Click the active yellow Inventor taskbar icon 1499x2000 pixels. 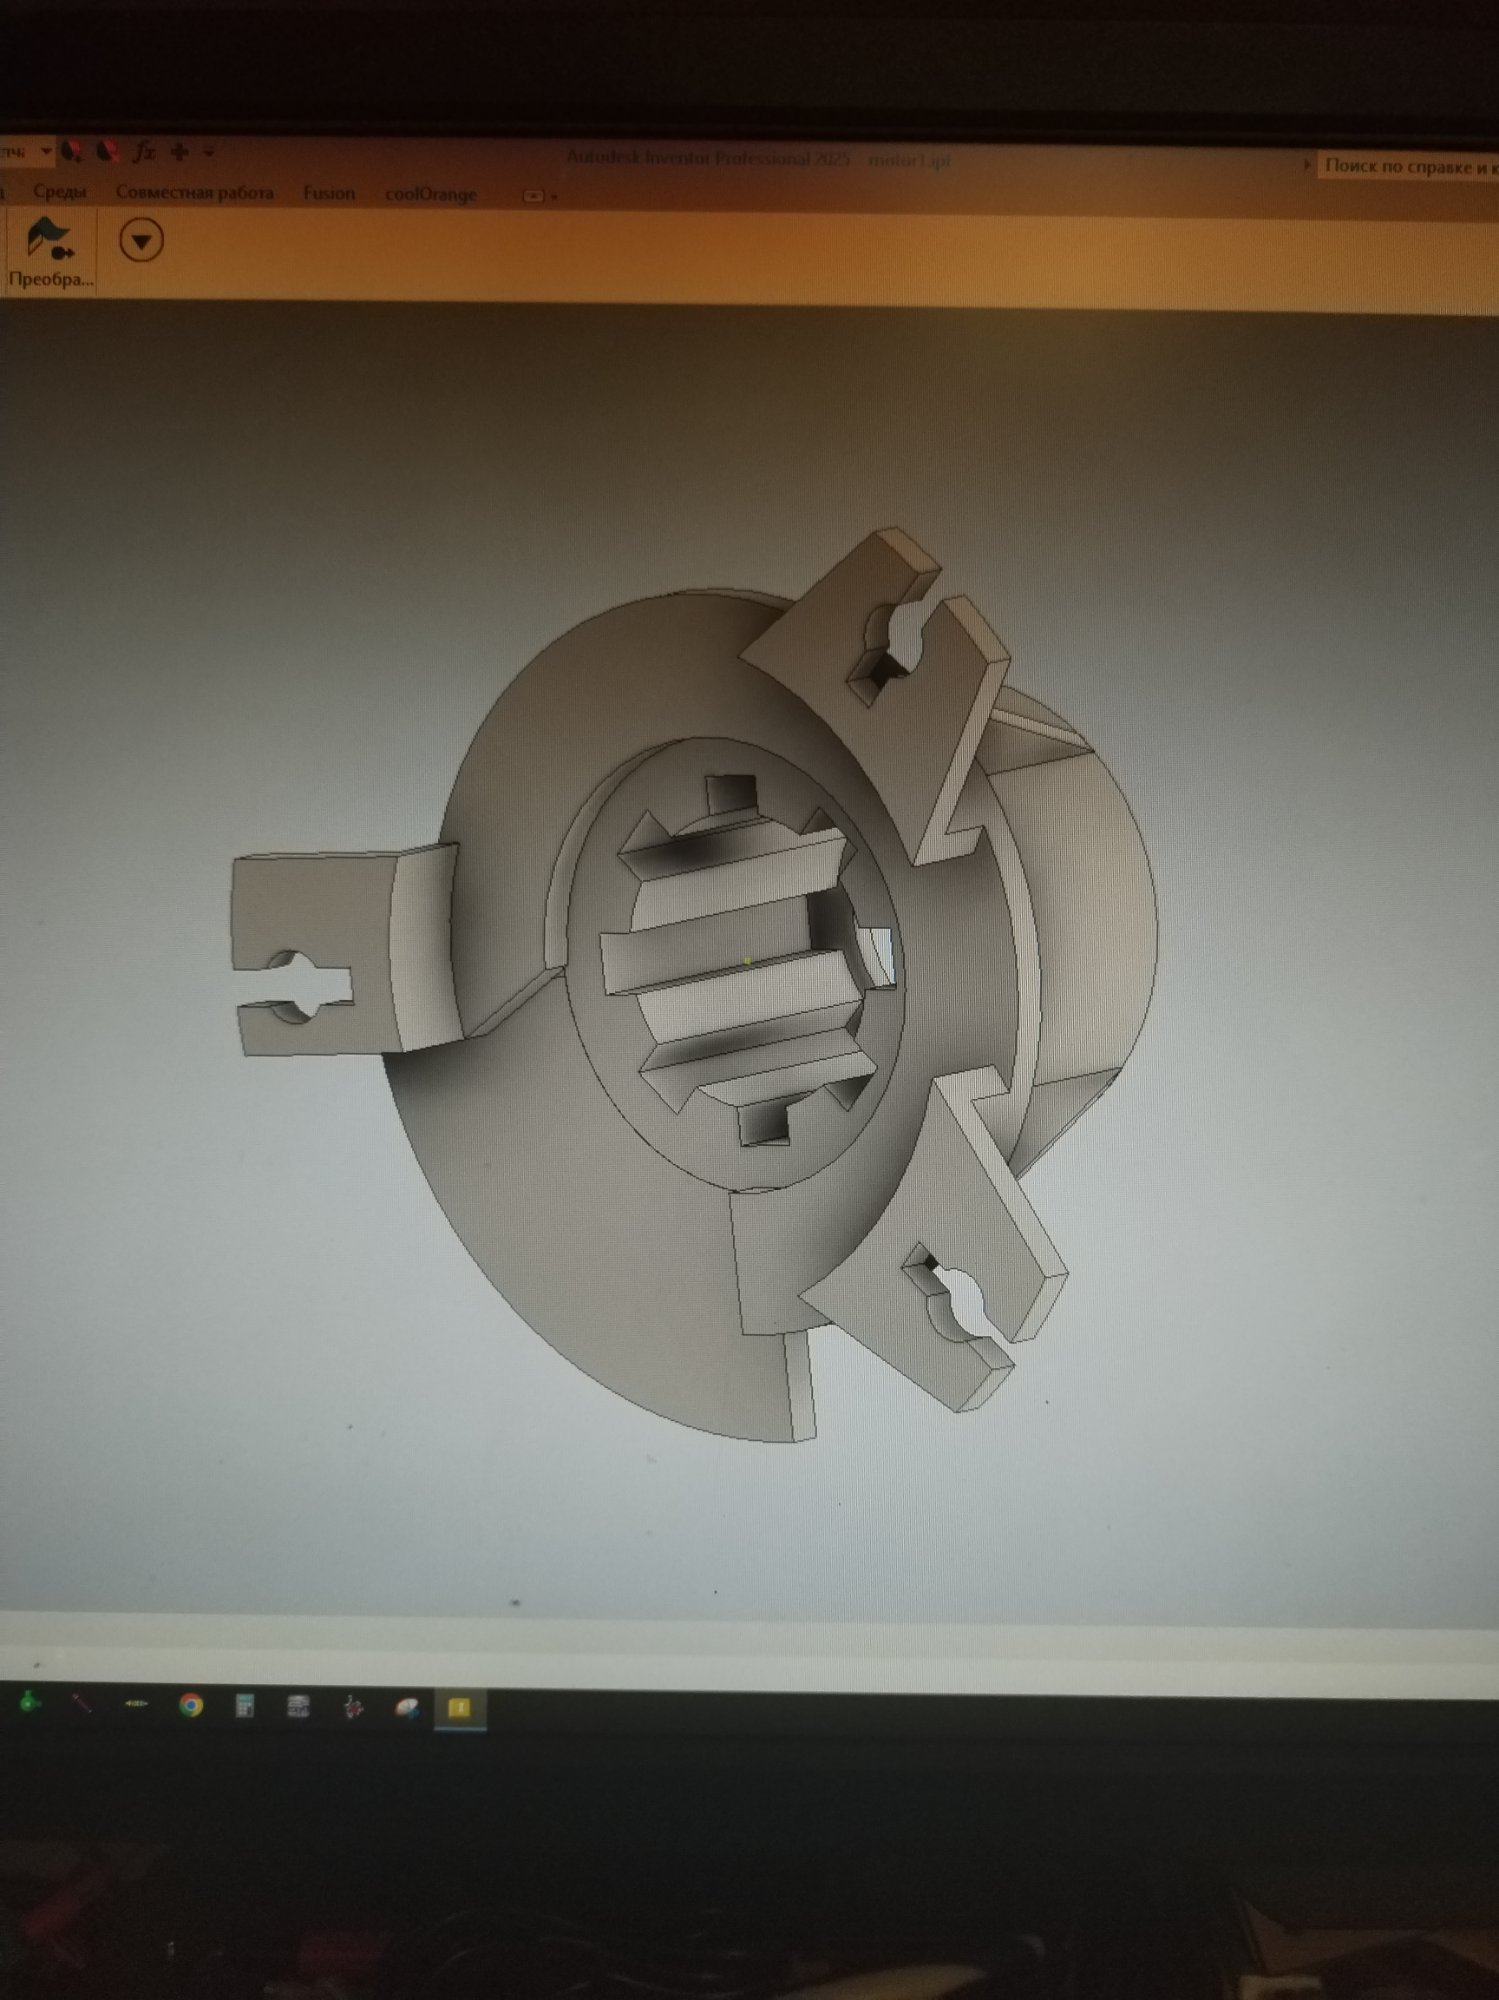point(460,1708)
